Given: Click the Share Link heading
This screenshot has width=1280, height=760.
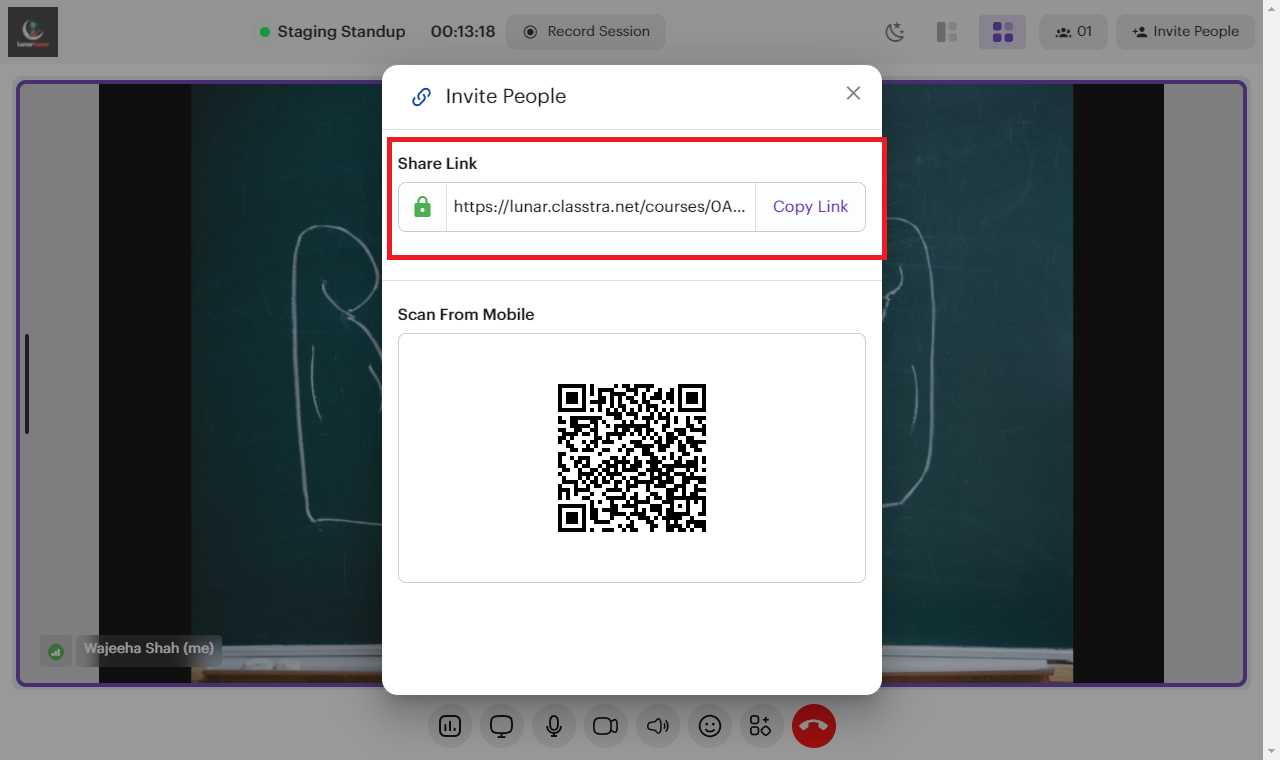Looking at the screenshot, I should click(x=438, y=164).
